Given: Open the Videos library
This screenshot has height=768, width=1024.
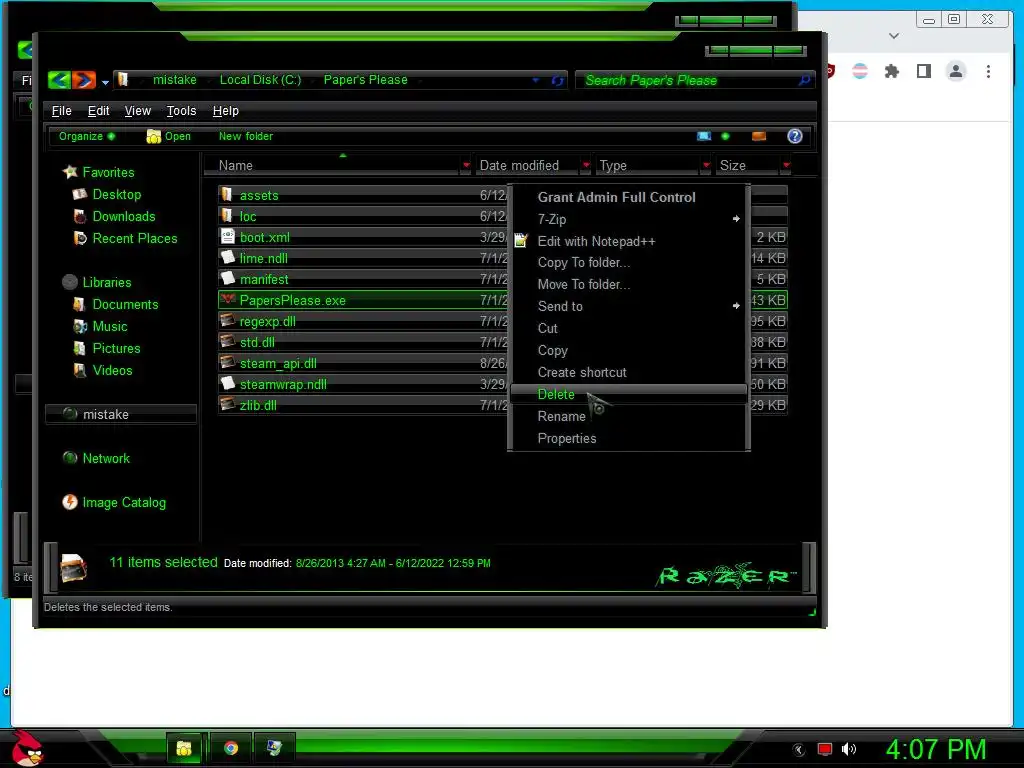Looking at the screenshot, I should click(x=103, y=371).
